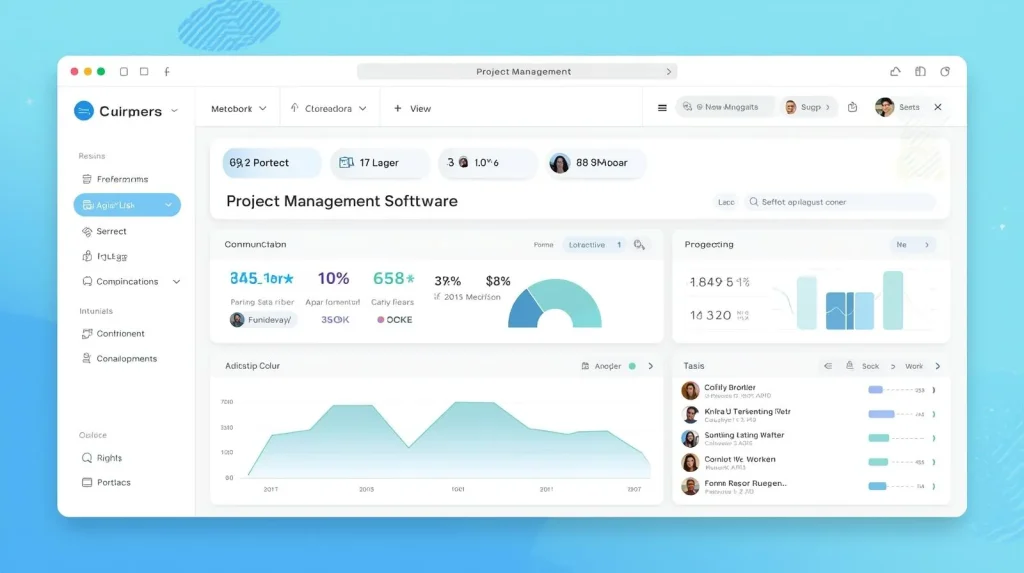
Task: Click Comiot IVe Worken task name
Action: [740, 459]
